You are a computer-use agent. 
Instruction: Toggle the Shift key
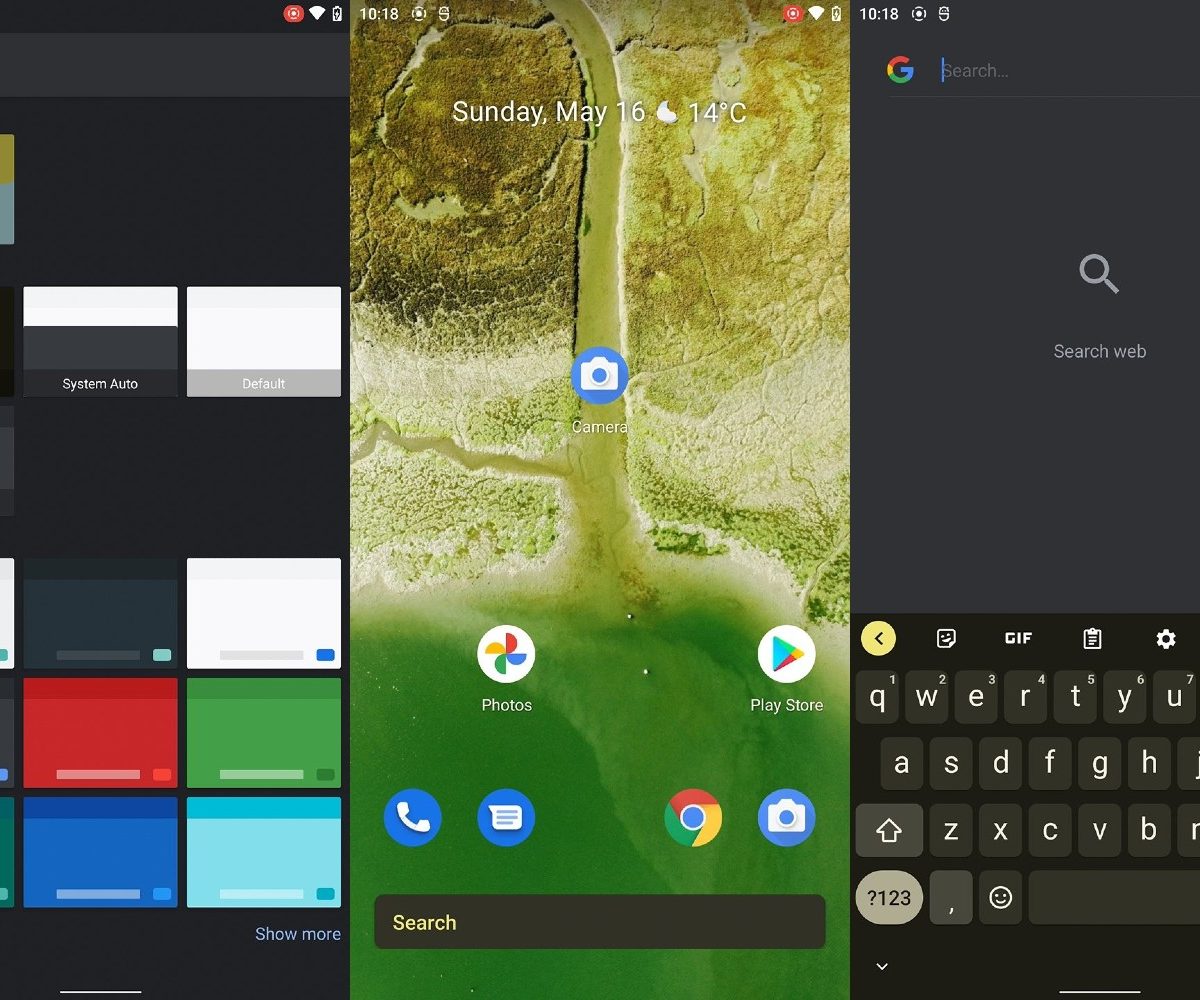[x=889, y=831]
